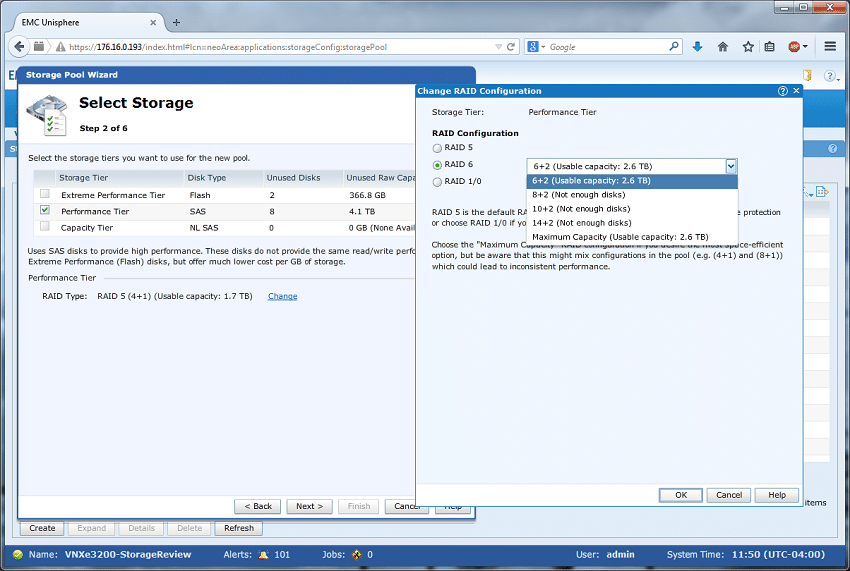Choose 14+2 (Not enough disks) option
Screen dimensions: 850x571
[x=632, y=223]
